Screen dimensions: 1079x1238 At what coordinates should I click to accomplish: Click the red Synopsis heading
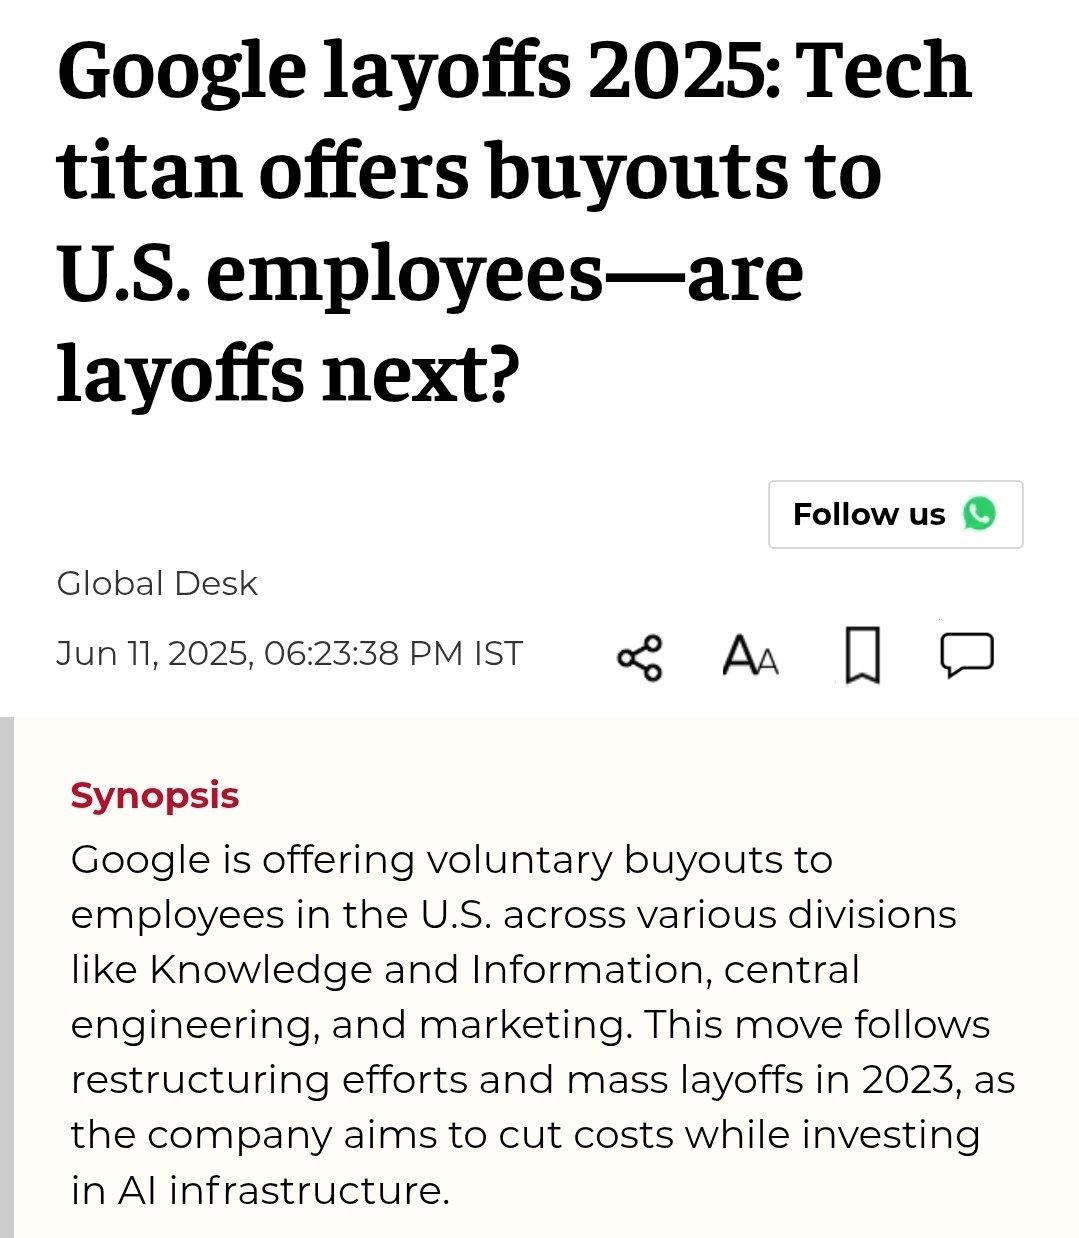coord(155,797)
